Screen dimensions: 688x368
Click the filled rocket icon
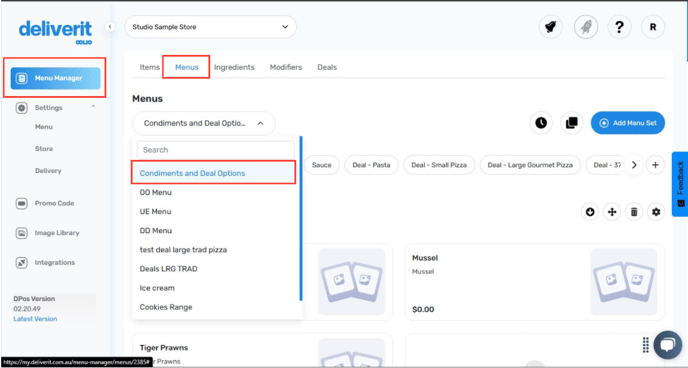coord(551,27)
